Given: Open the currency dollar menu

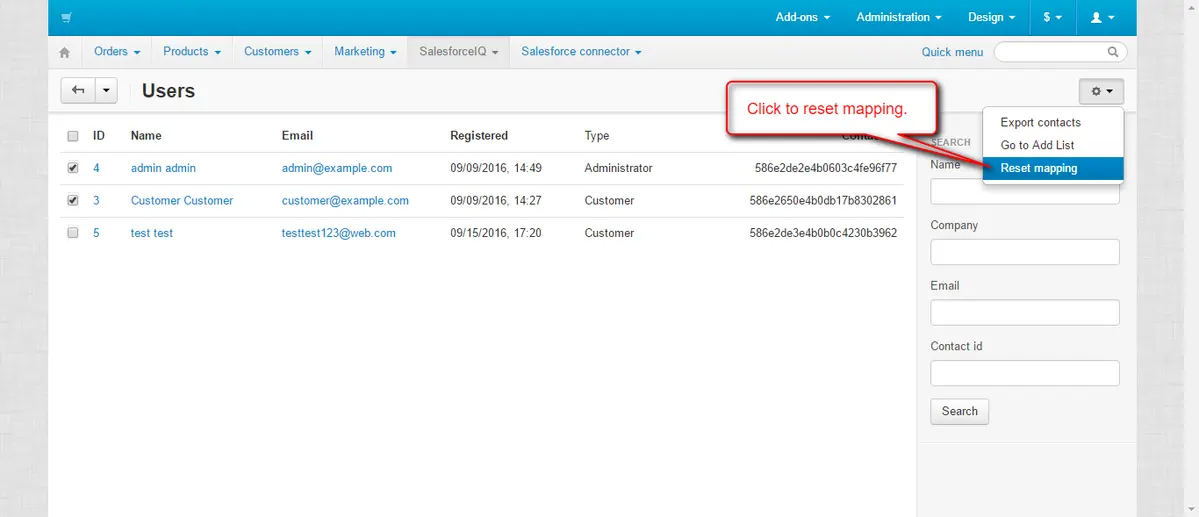Looking at the screenshot, I should pyautogui.click(x=1052, y=18).
